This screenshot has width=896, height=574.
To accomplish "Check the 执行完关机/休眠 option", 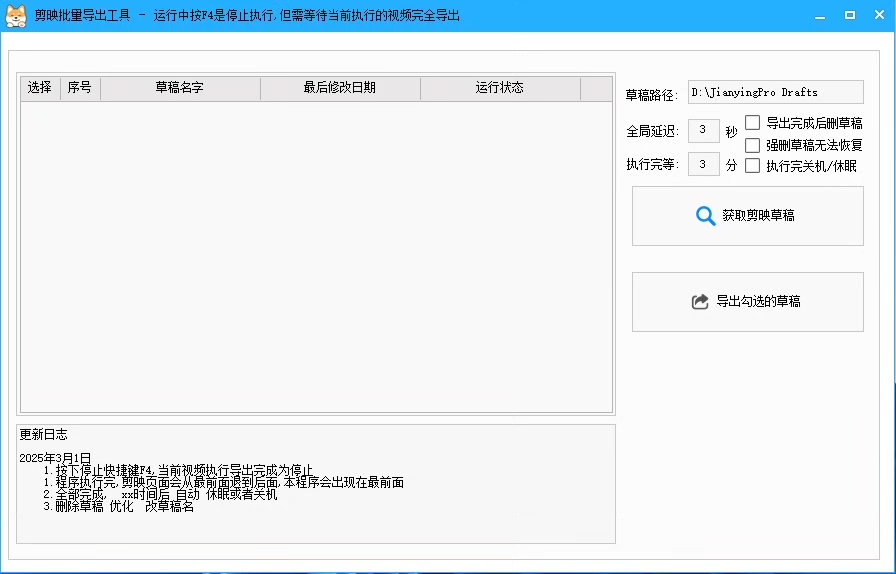I will pos(753,166).
